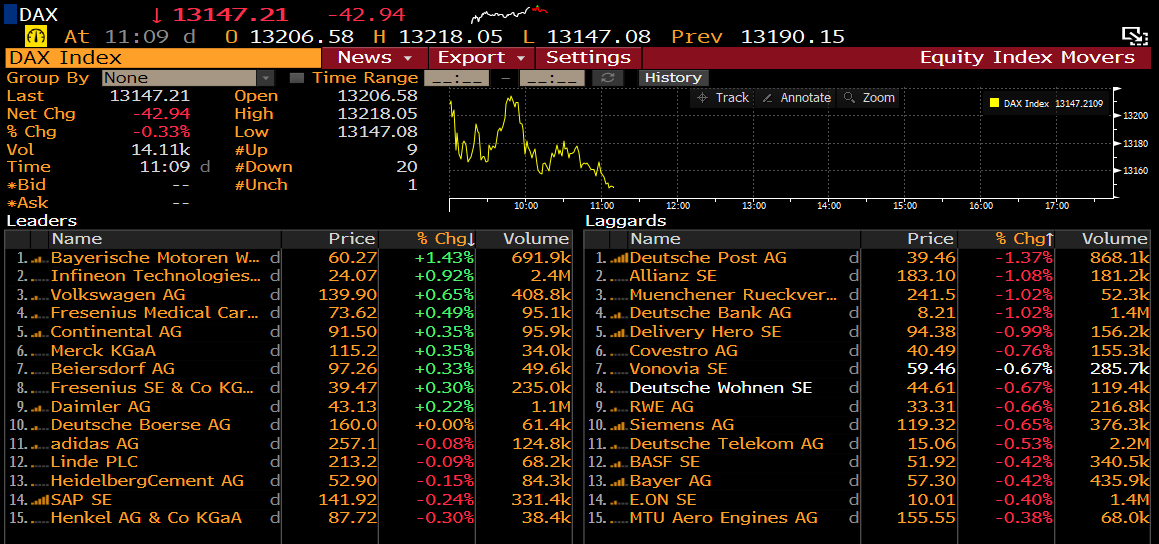Click adidas AG in Leaders list

[95, 443]
